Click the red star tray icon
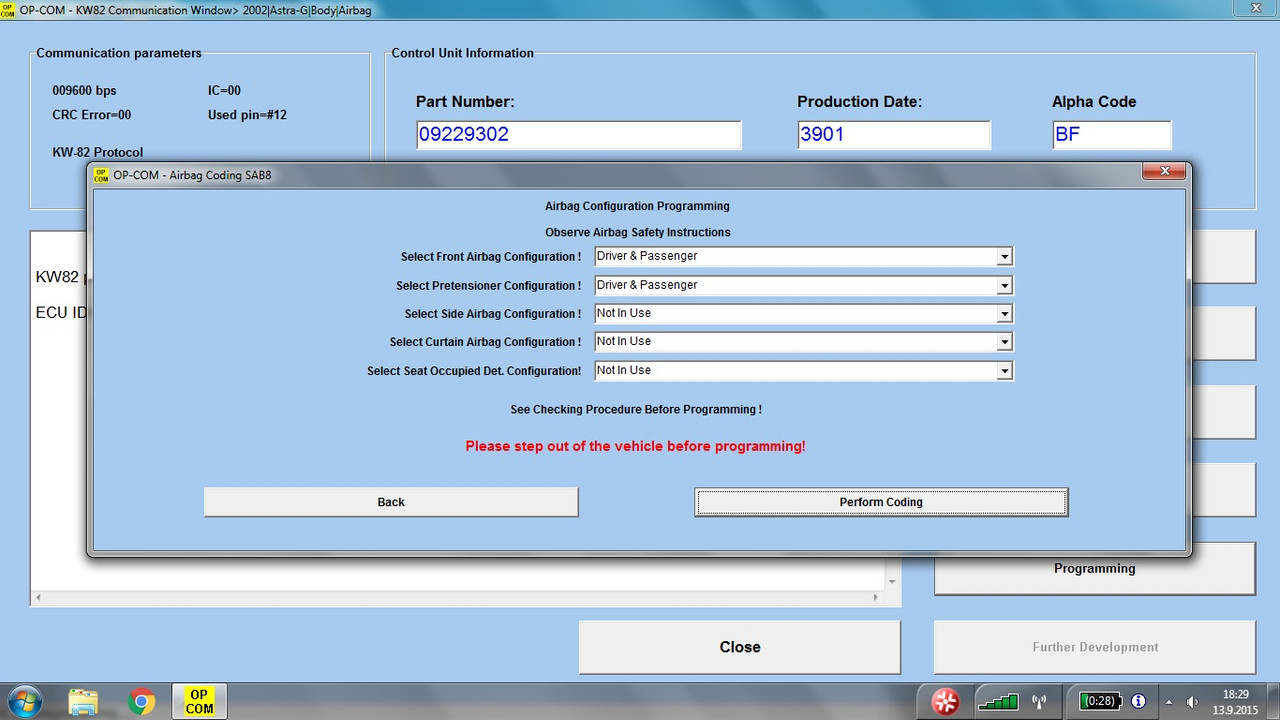 coord(944,702)
